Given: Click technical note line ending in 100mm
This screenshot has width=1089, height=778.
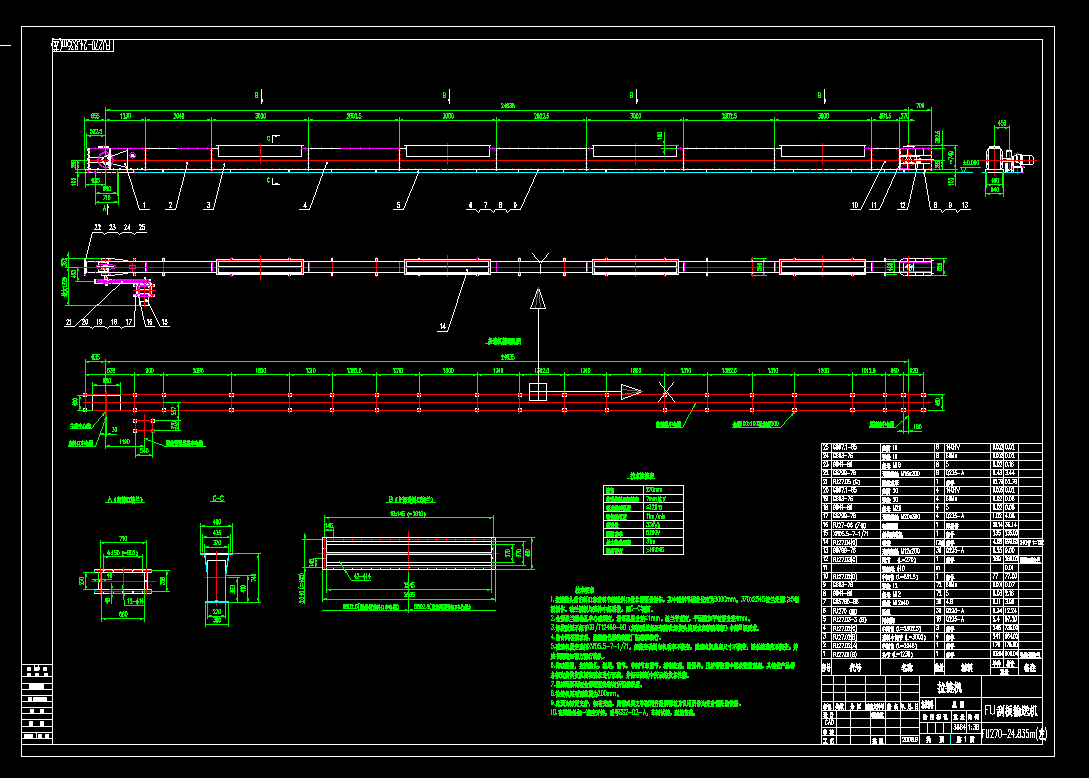Looking at the screenshot, I should pyautogui.click(x=585, y=693).
